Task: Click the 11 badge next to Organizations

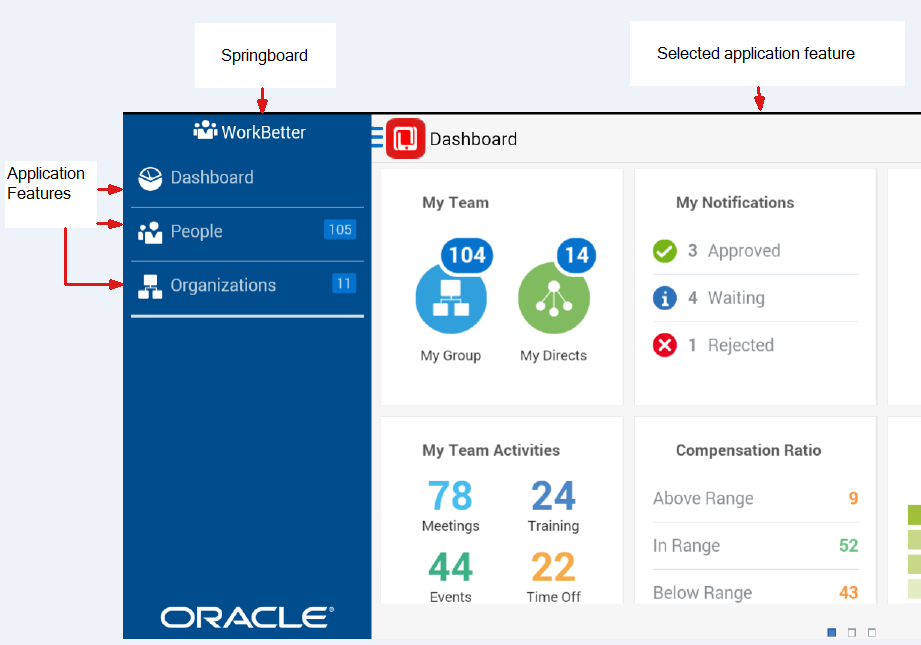Action: pyautogui.click(x=344, y=284)
